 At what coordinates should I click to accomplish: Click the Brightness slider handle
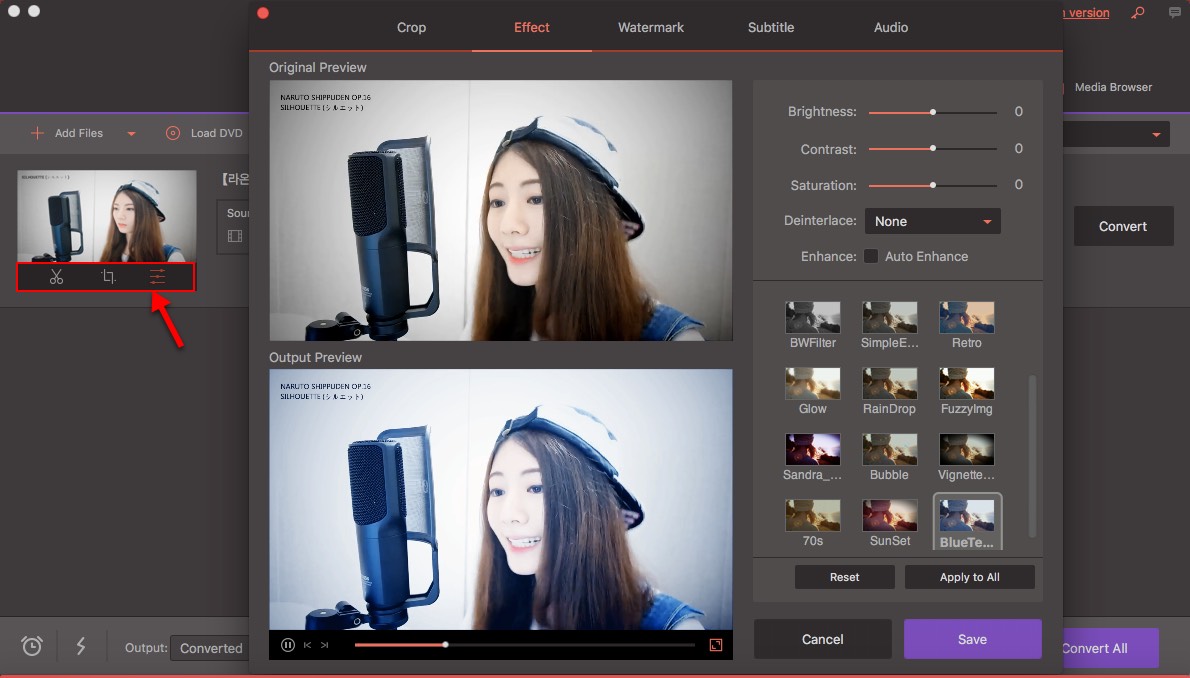pyautogui.click(x=933, y=112)
